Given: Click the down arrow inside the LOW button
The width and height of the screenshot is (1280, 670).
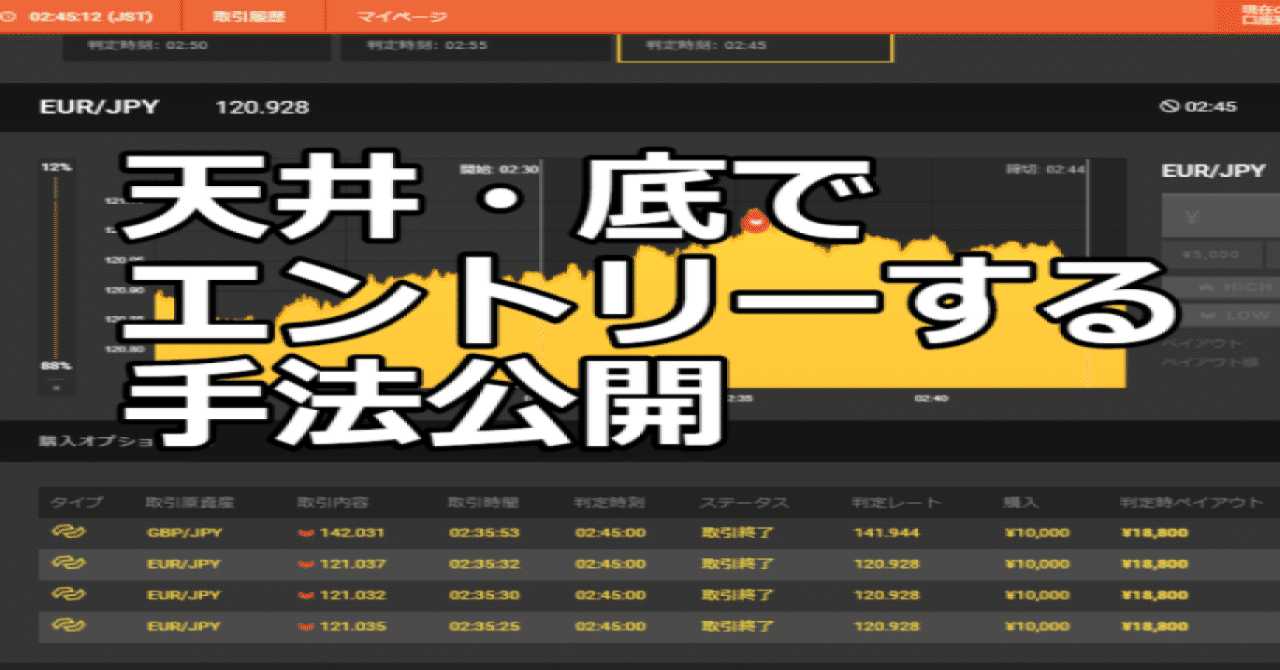Looking at the screenshot, I should click(x=1207, y=314).
